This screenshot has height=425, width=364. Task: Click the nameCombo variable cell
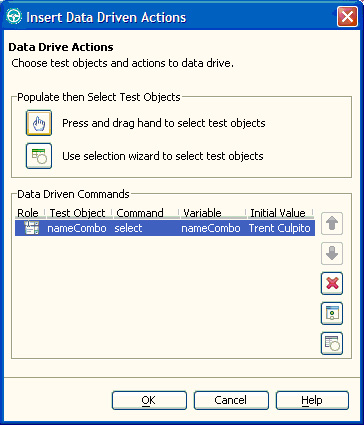coord(211,228)
